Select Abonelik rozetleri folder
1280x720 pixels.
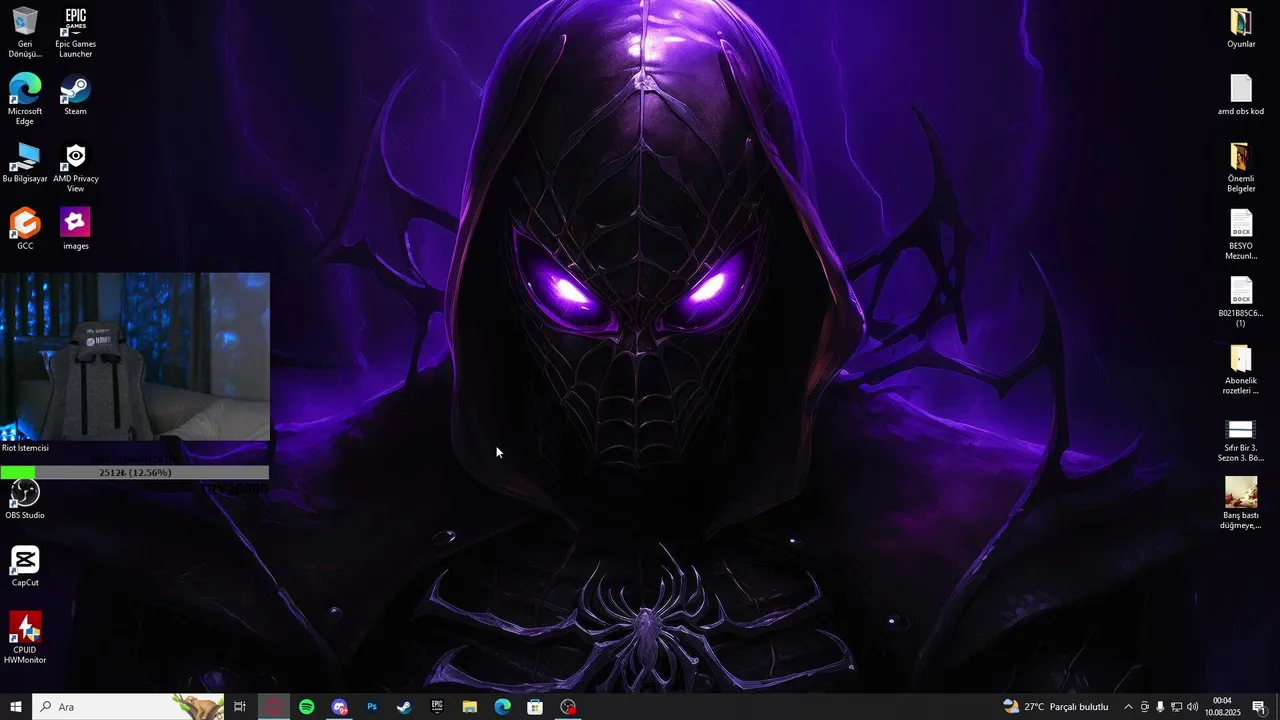click(1241, 369)
